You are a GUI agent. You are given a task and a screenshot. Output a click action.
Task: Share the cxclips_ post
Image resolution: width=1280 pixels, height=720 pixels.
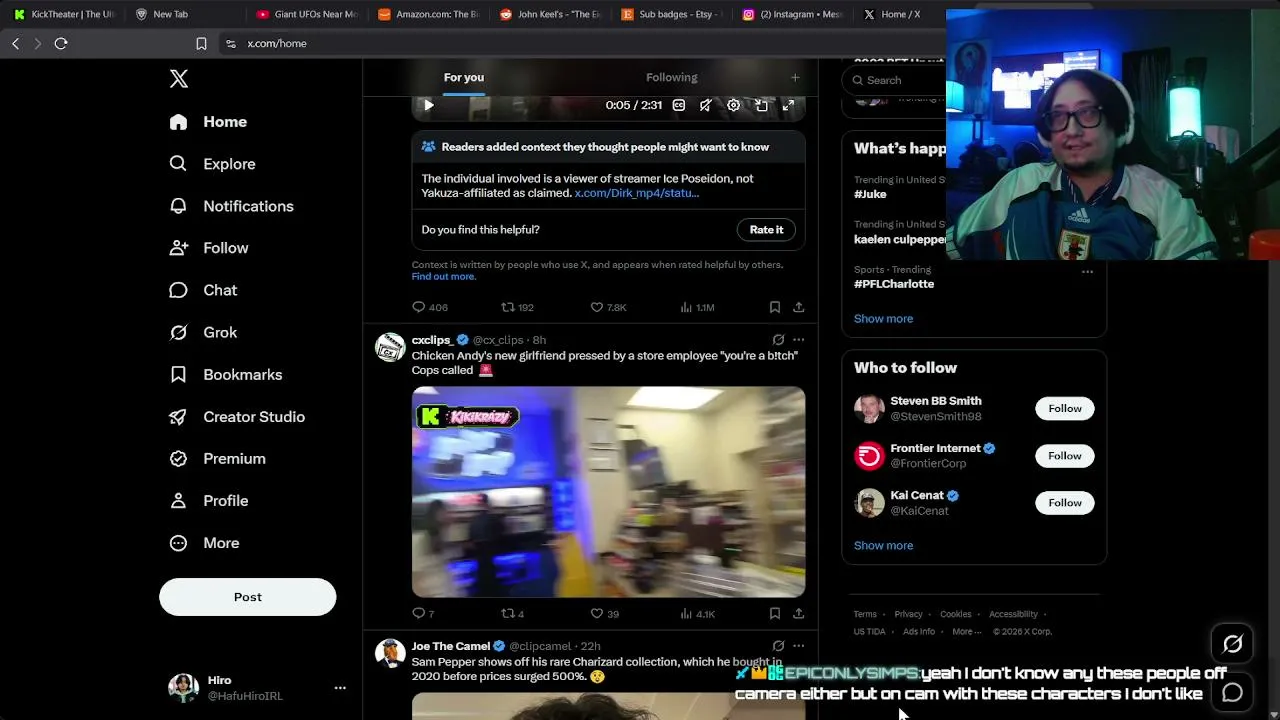pyautogui.click(x=798, y=613)
